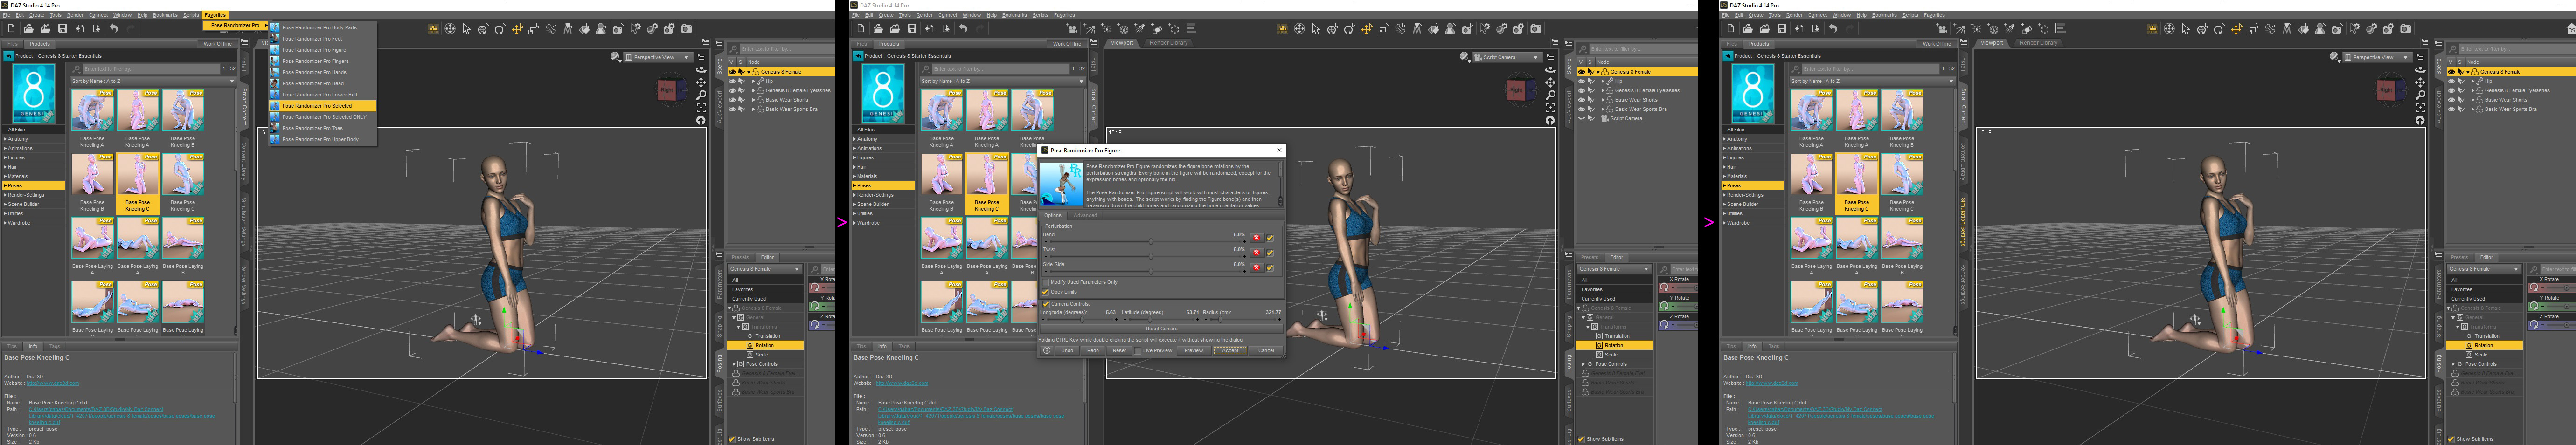Click the Accept button in the dialog
This screenshot has width=2576, height=445.
click(1230, 350)
